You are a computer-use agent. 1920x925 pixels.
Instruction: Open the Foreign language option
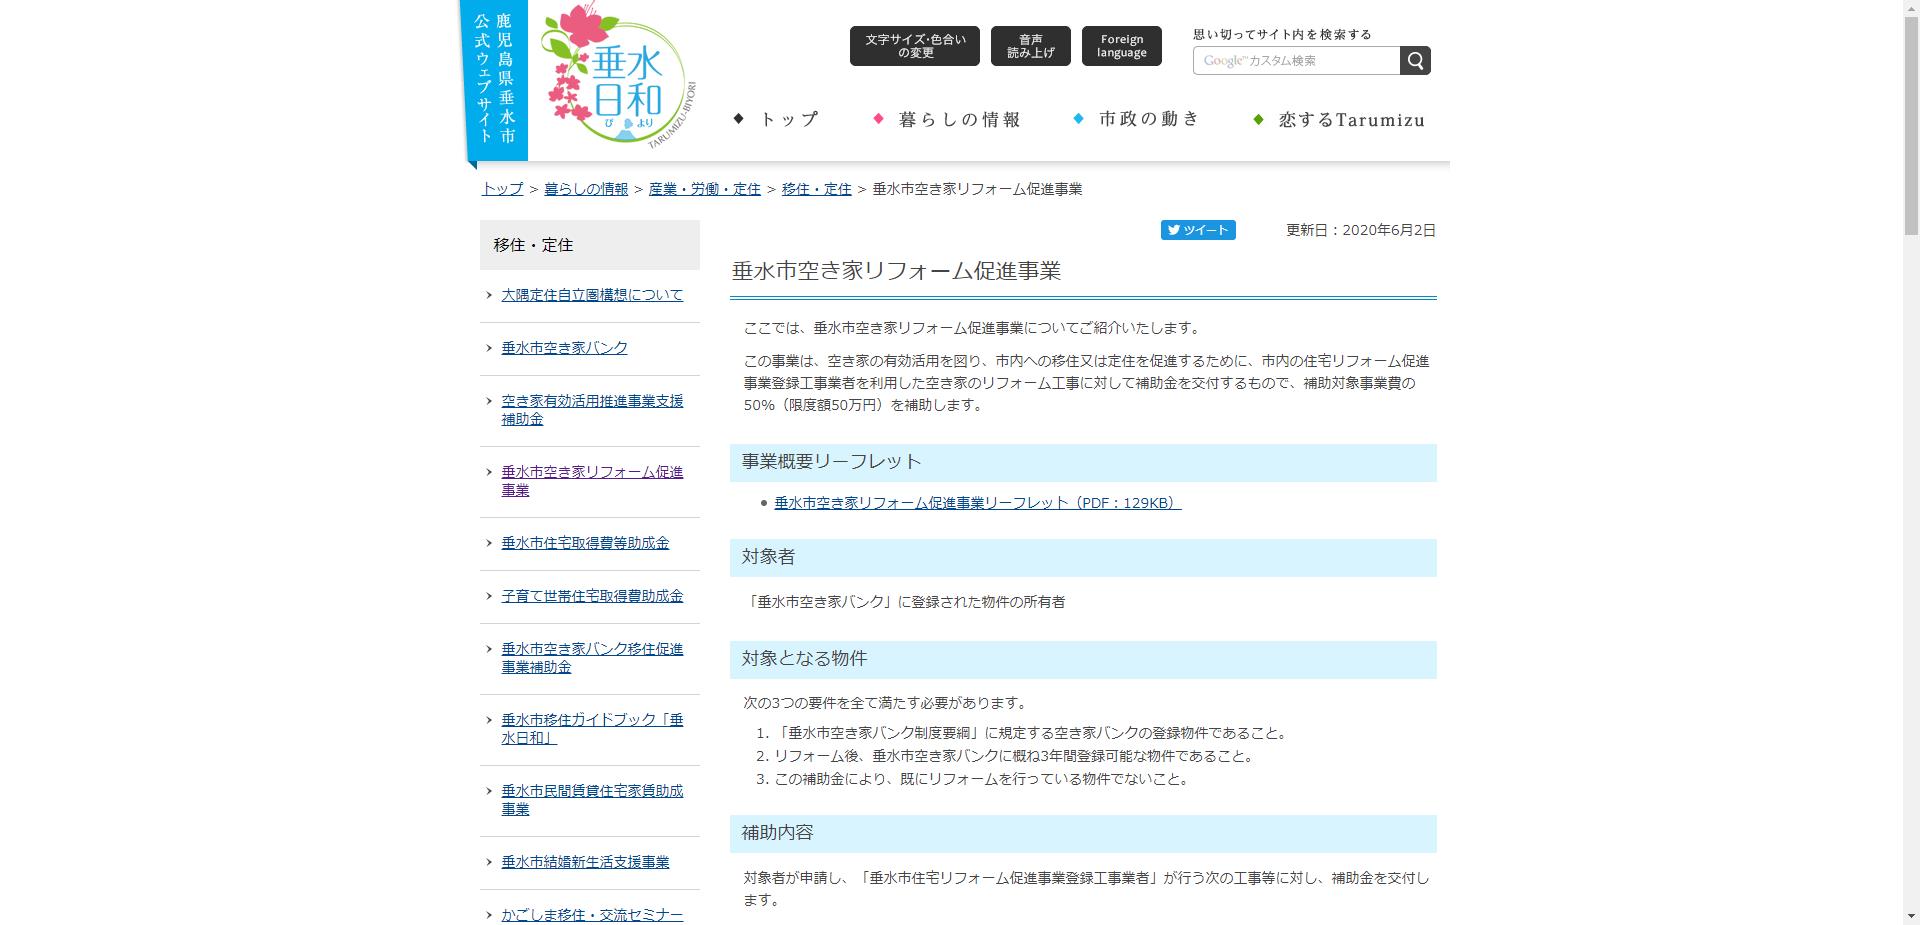click(x=1121, y=45)
